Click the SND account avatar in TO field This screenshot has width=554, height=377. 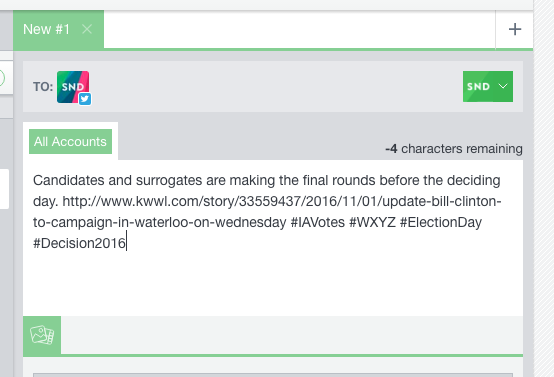(73, 87)
